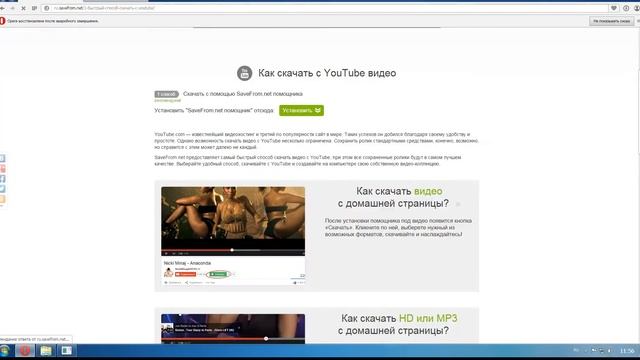Screen dimensions: 640x360
Task: Click the "Скачать с помощью SaveFrom.net помощника" text
Action: click(243, 94)
